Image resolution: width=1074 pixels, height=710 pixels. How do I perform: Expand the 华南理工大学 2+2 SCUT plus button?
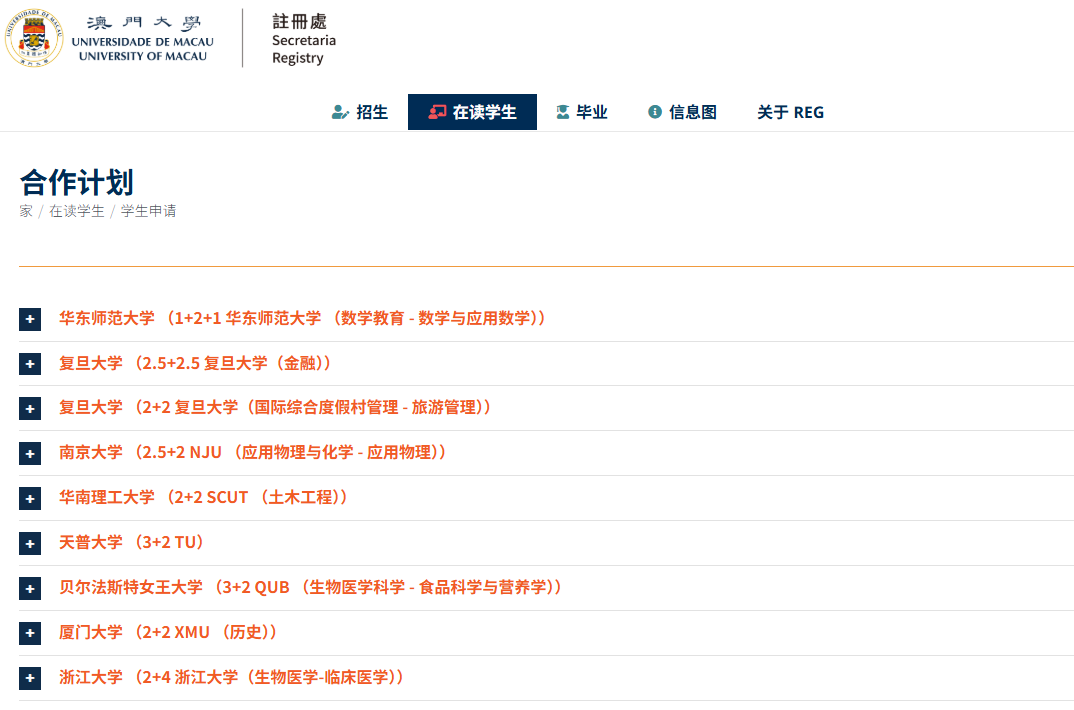pos(30,498)
